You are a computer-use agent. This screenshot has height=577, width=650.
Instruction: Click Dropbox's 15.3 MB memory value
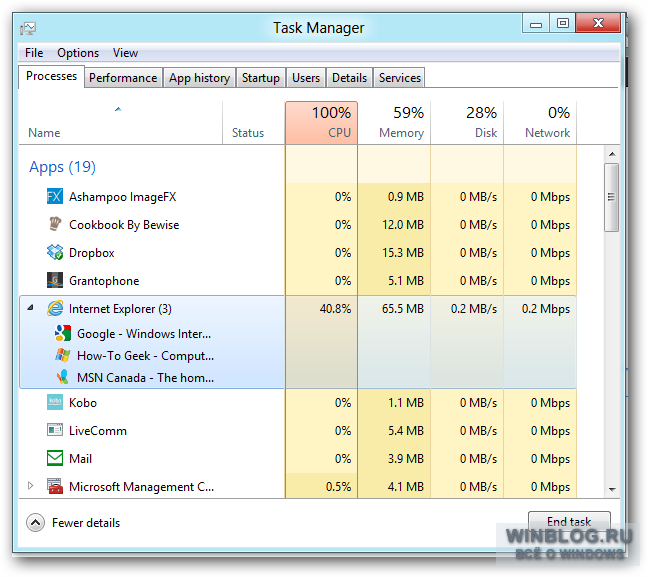pos(403,253)
